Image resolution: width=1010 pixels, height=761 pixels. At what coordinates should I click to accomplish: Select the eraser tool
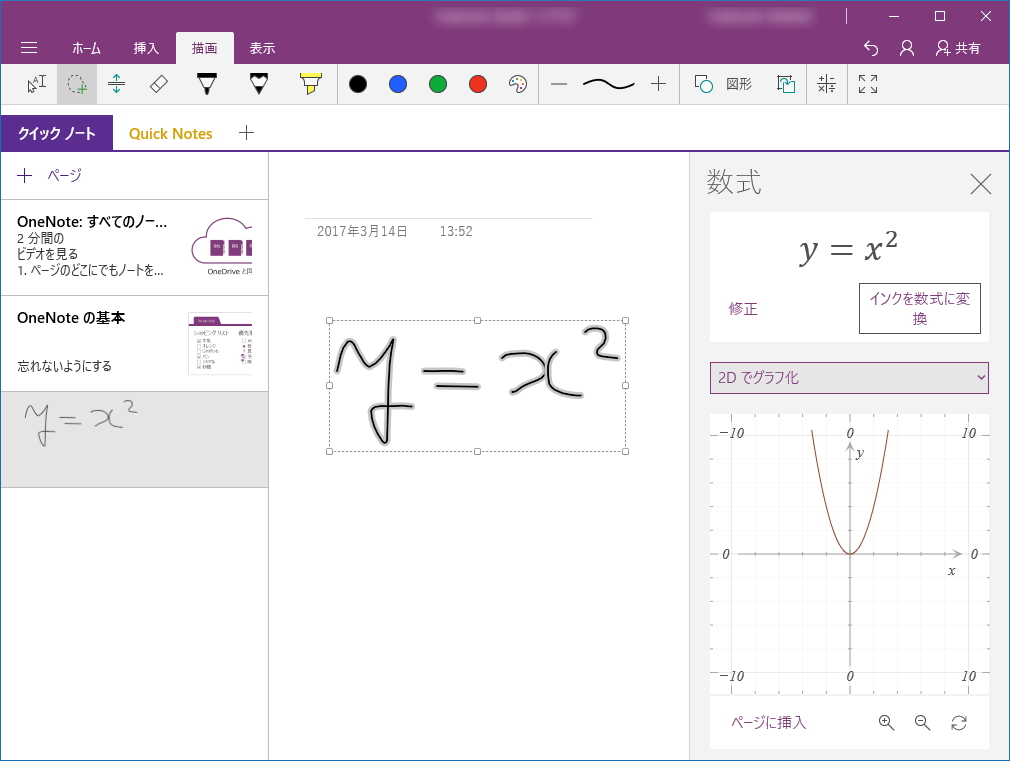pos(159,84)
